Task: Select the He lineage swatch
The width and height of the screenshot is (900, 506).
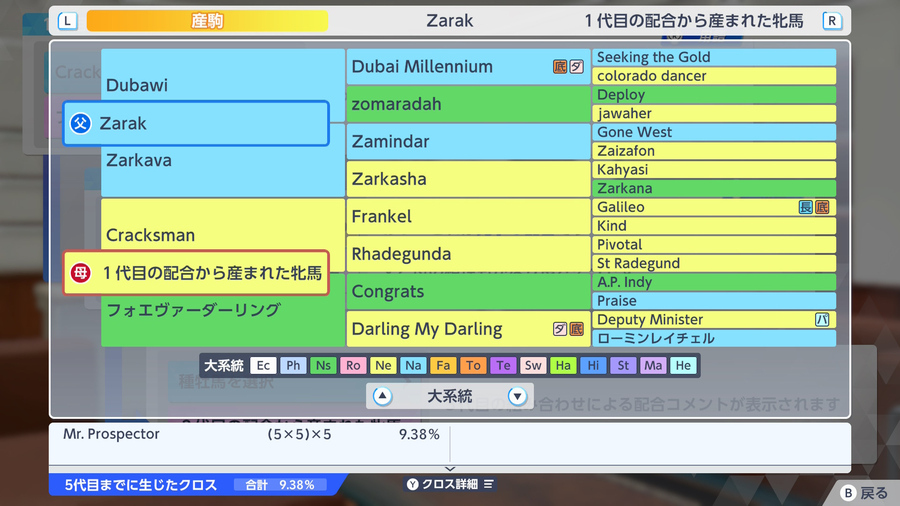Action: 683,365
